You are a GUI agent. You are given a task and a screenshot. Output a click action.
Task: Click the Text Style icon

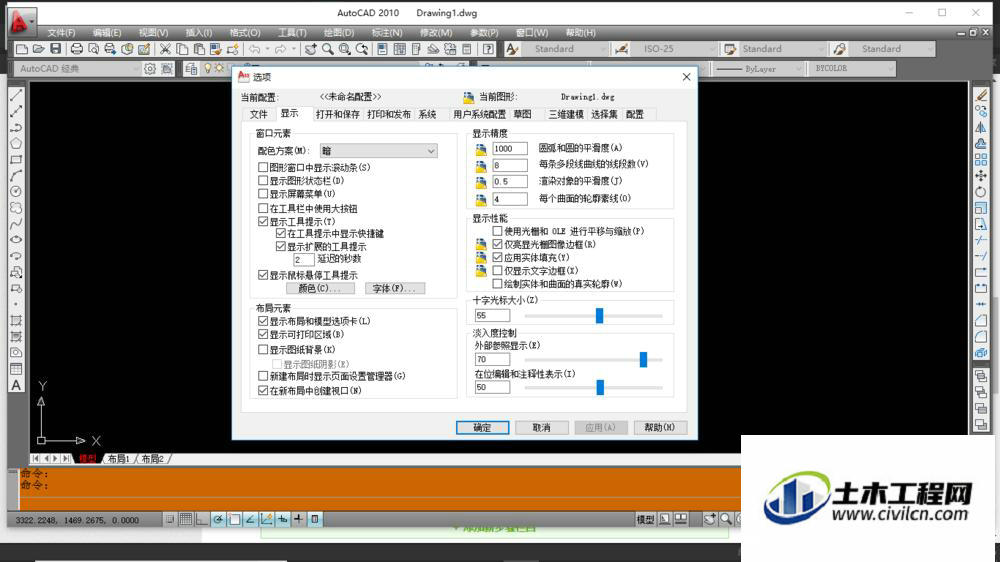click(x=511, y=49)
